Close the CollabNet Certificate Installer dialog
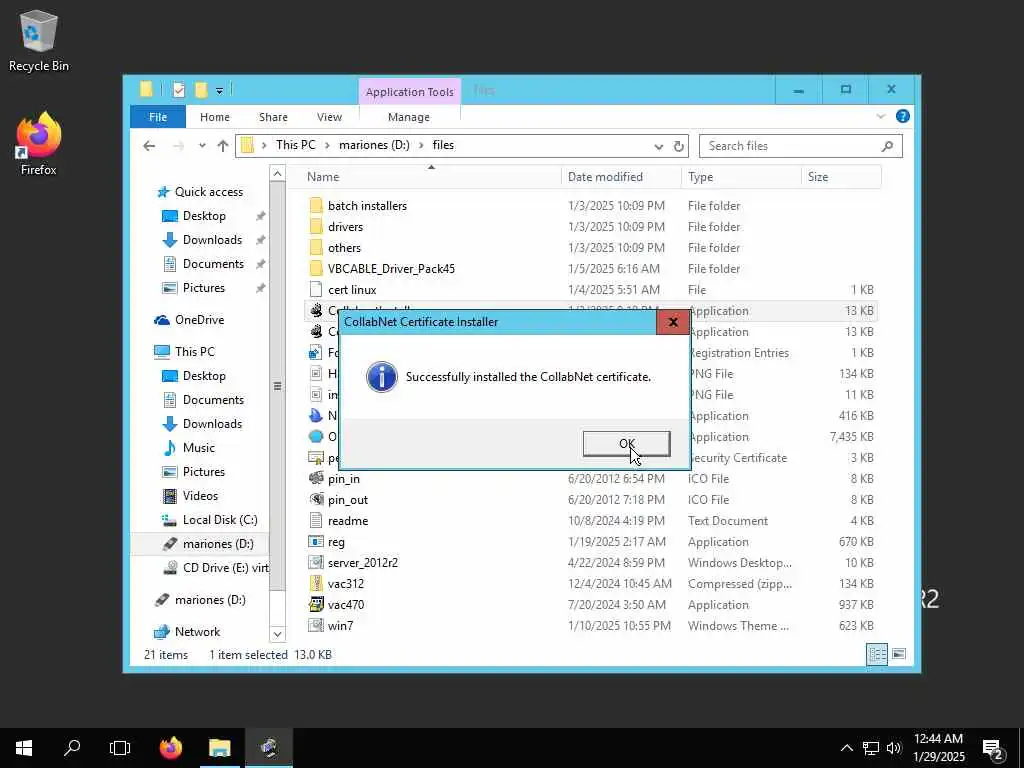 click(x=673, y=322)
